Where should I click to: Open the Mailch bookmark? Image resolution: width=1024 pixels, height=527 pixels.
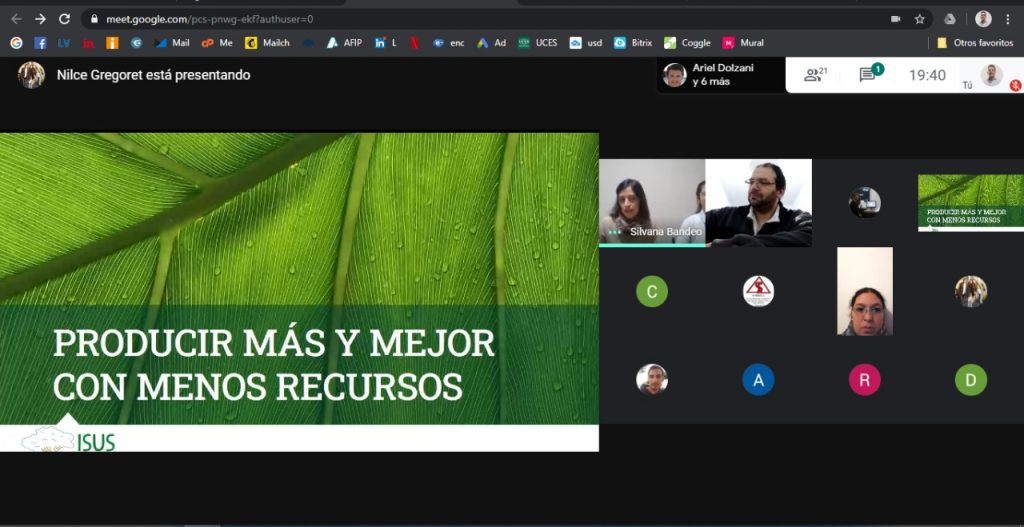(x=268, y=43)
